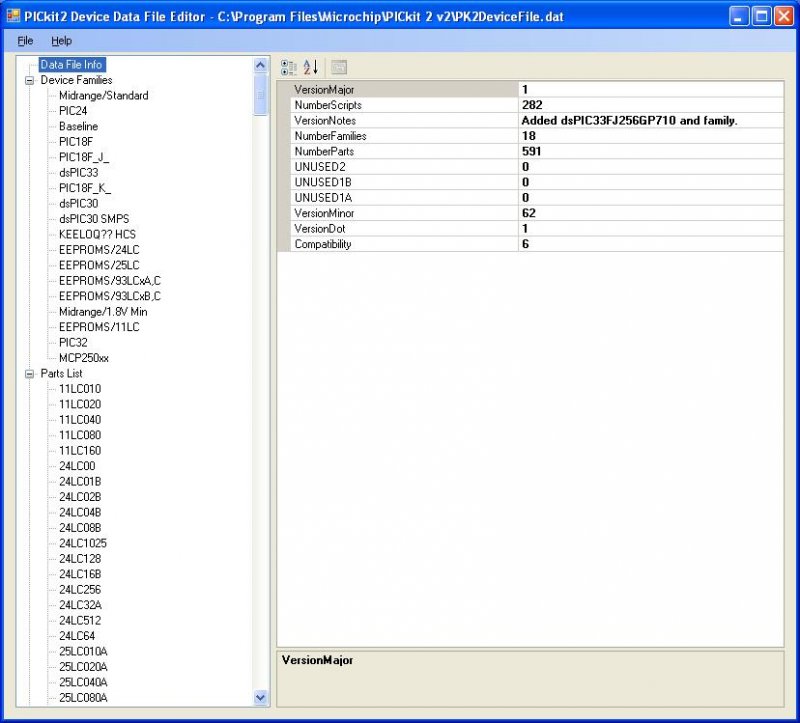Select part 25LC010A in Parts List

83,652
